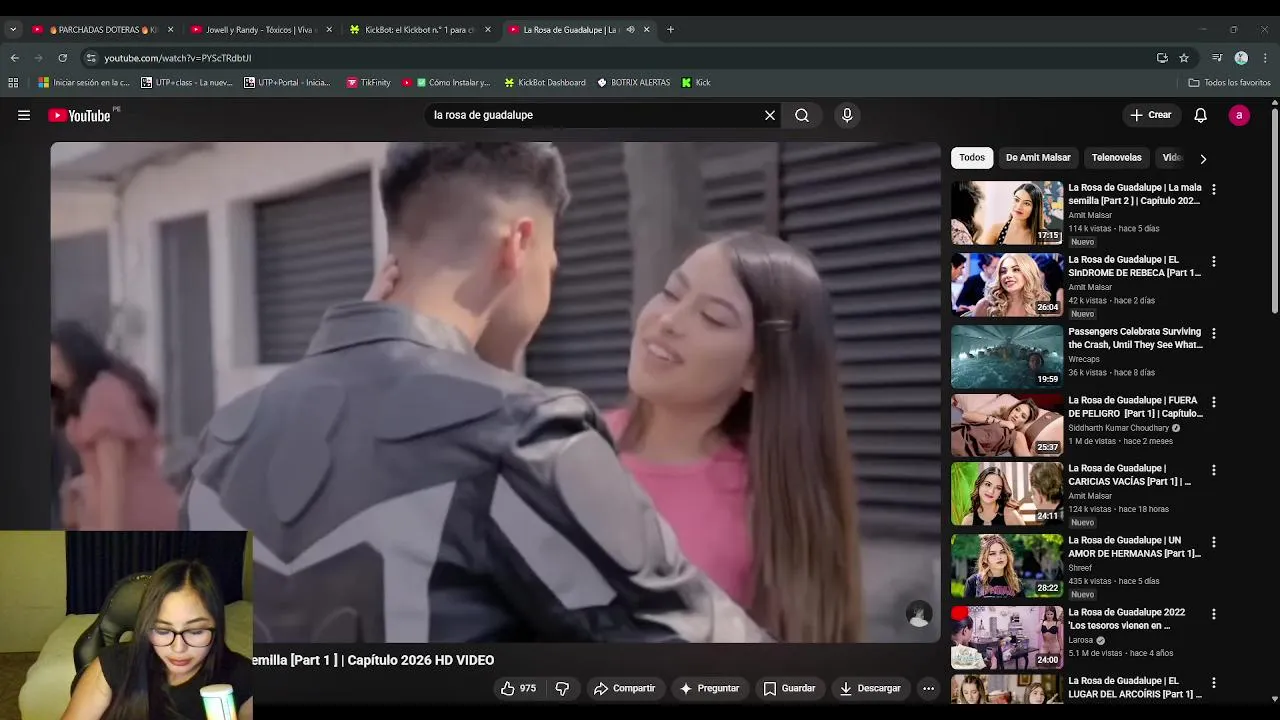This screenshot has width=1280, height=720.
Task: Open options for FUERA DE PELIGRO video
Action: (x=1214, y=402)
